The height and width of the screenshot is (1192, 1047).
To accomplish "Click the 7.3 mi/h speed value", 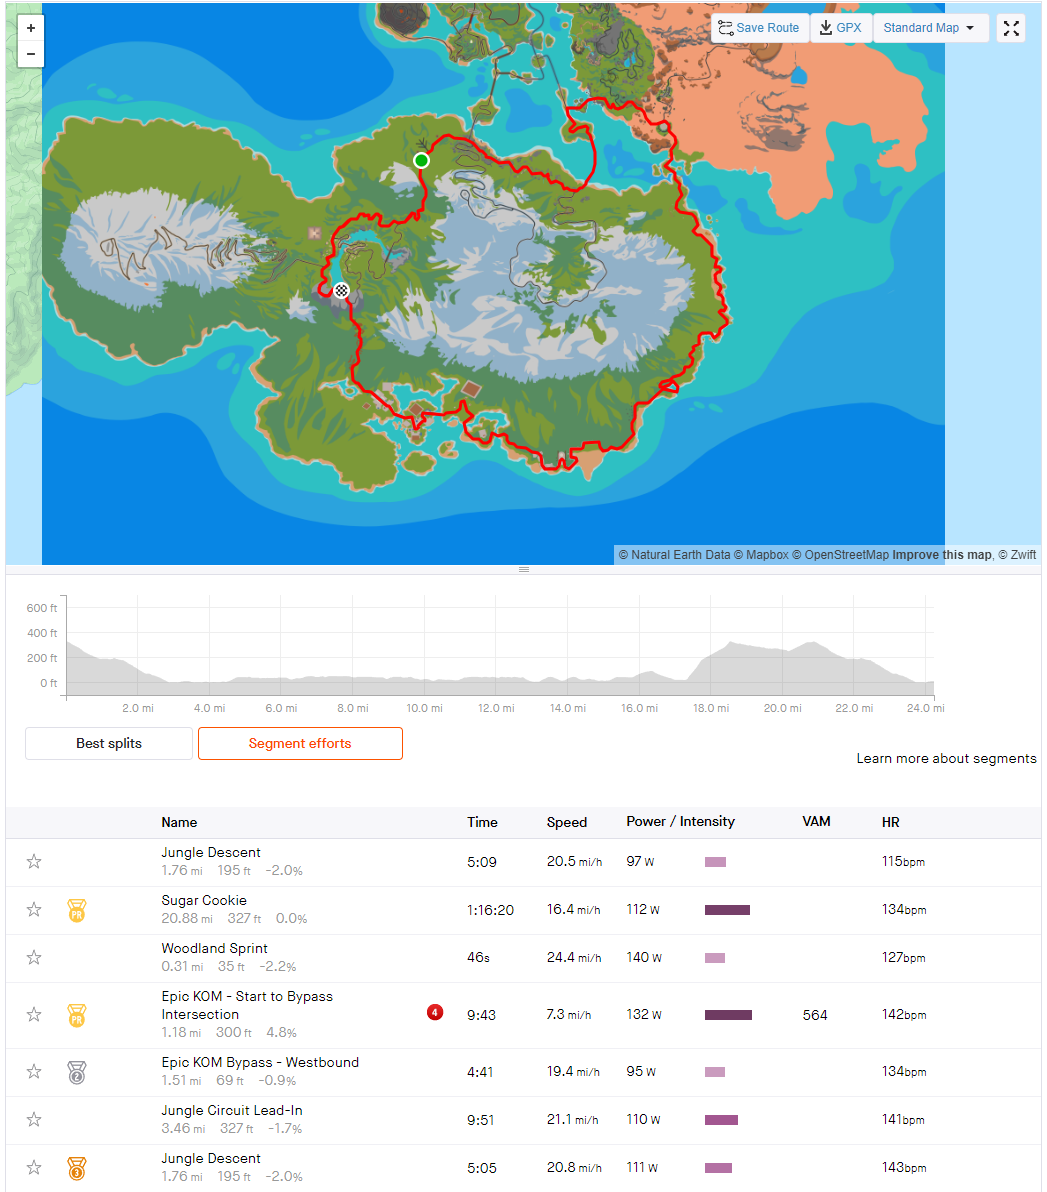I will [569, 1014].
